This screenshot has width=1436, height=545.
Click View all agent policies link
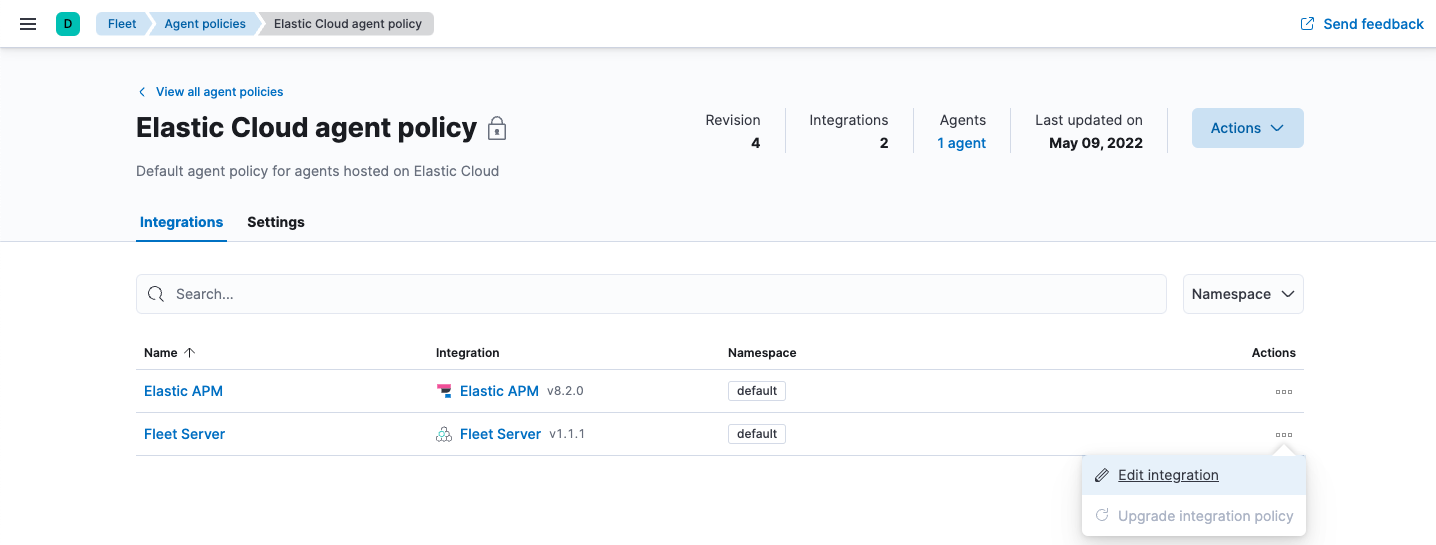[219, 92]
